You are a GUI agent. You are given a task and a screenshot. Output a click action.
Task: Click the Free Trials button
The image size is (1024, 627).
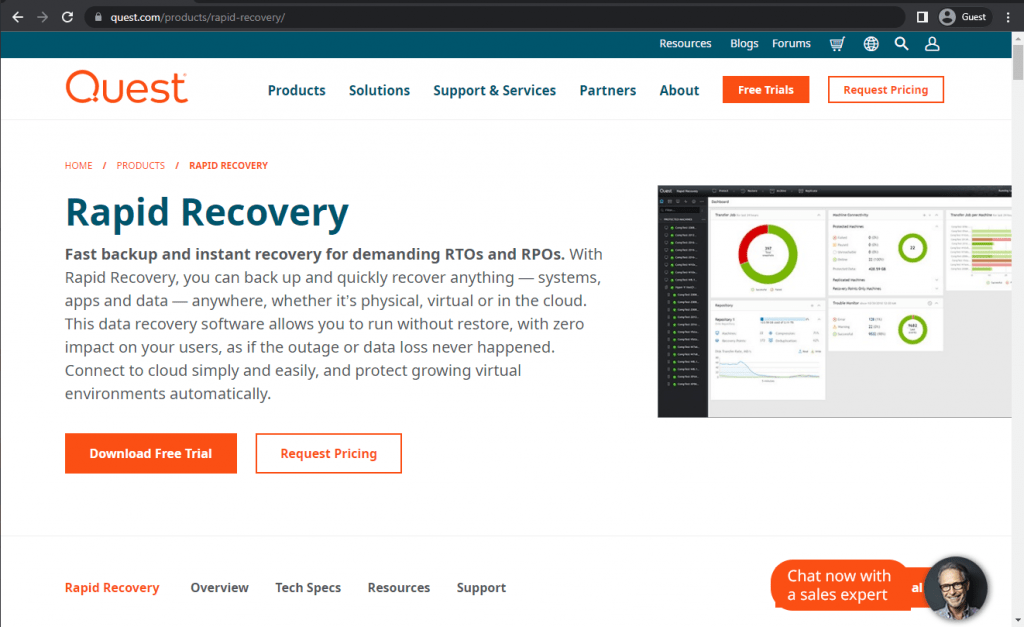point(765,89)
